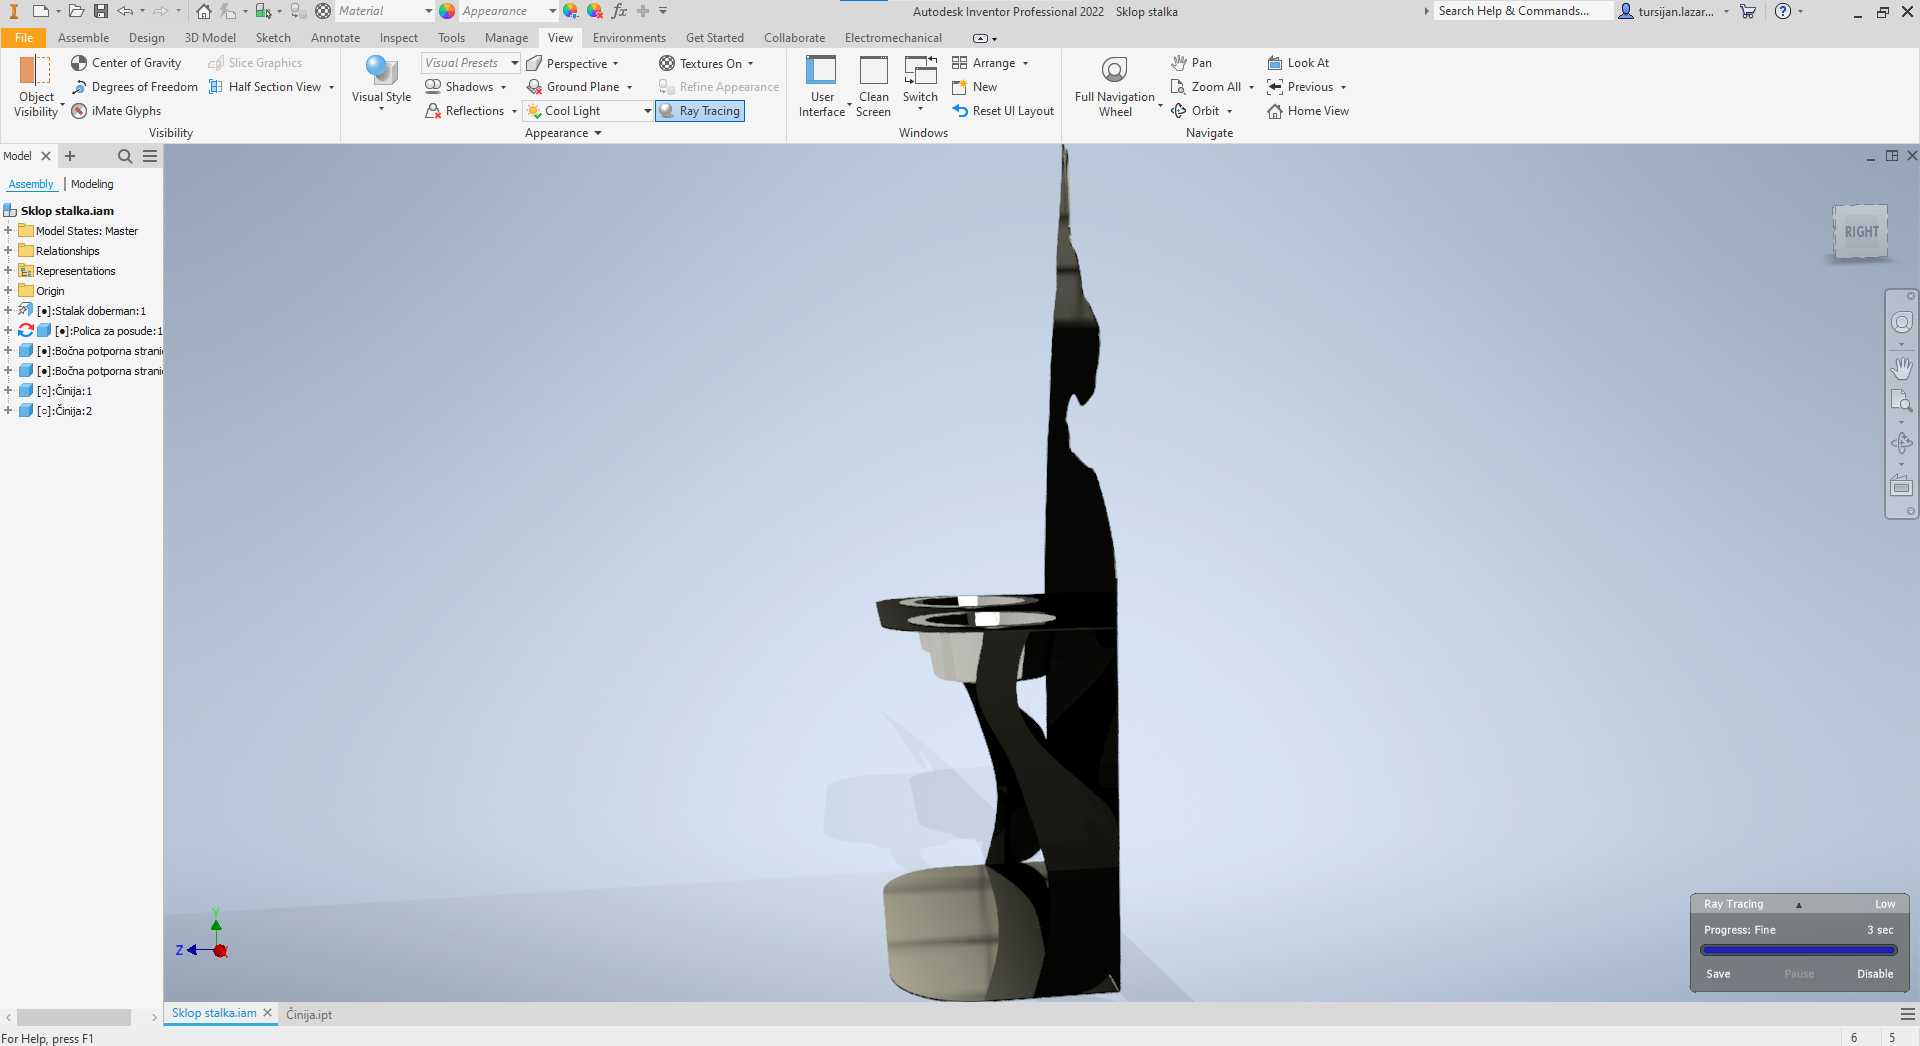
Task: Open the Full Navigation Wheel
Action: click(1114, 86)
